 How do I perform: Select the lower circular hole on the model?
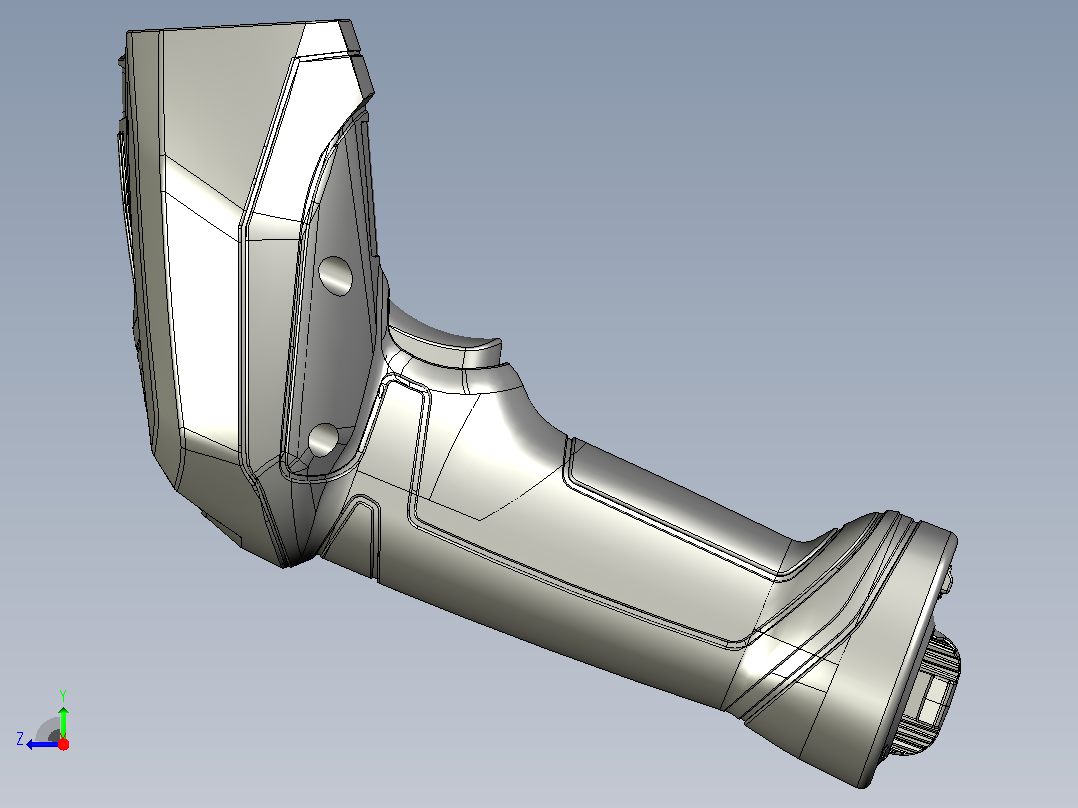click(x=323, y=440)
